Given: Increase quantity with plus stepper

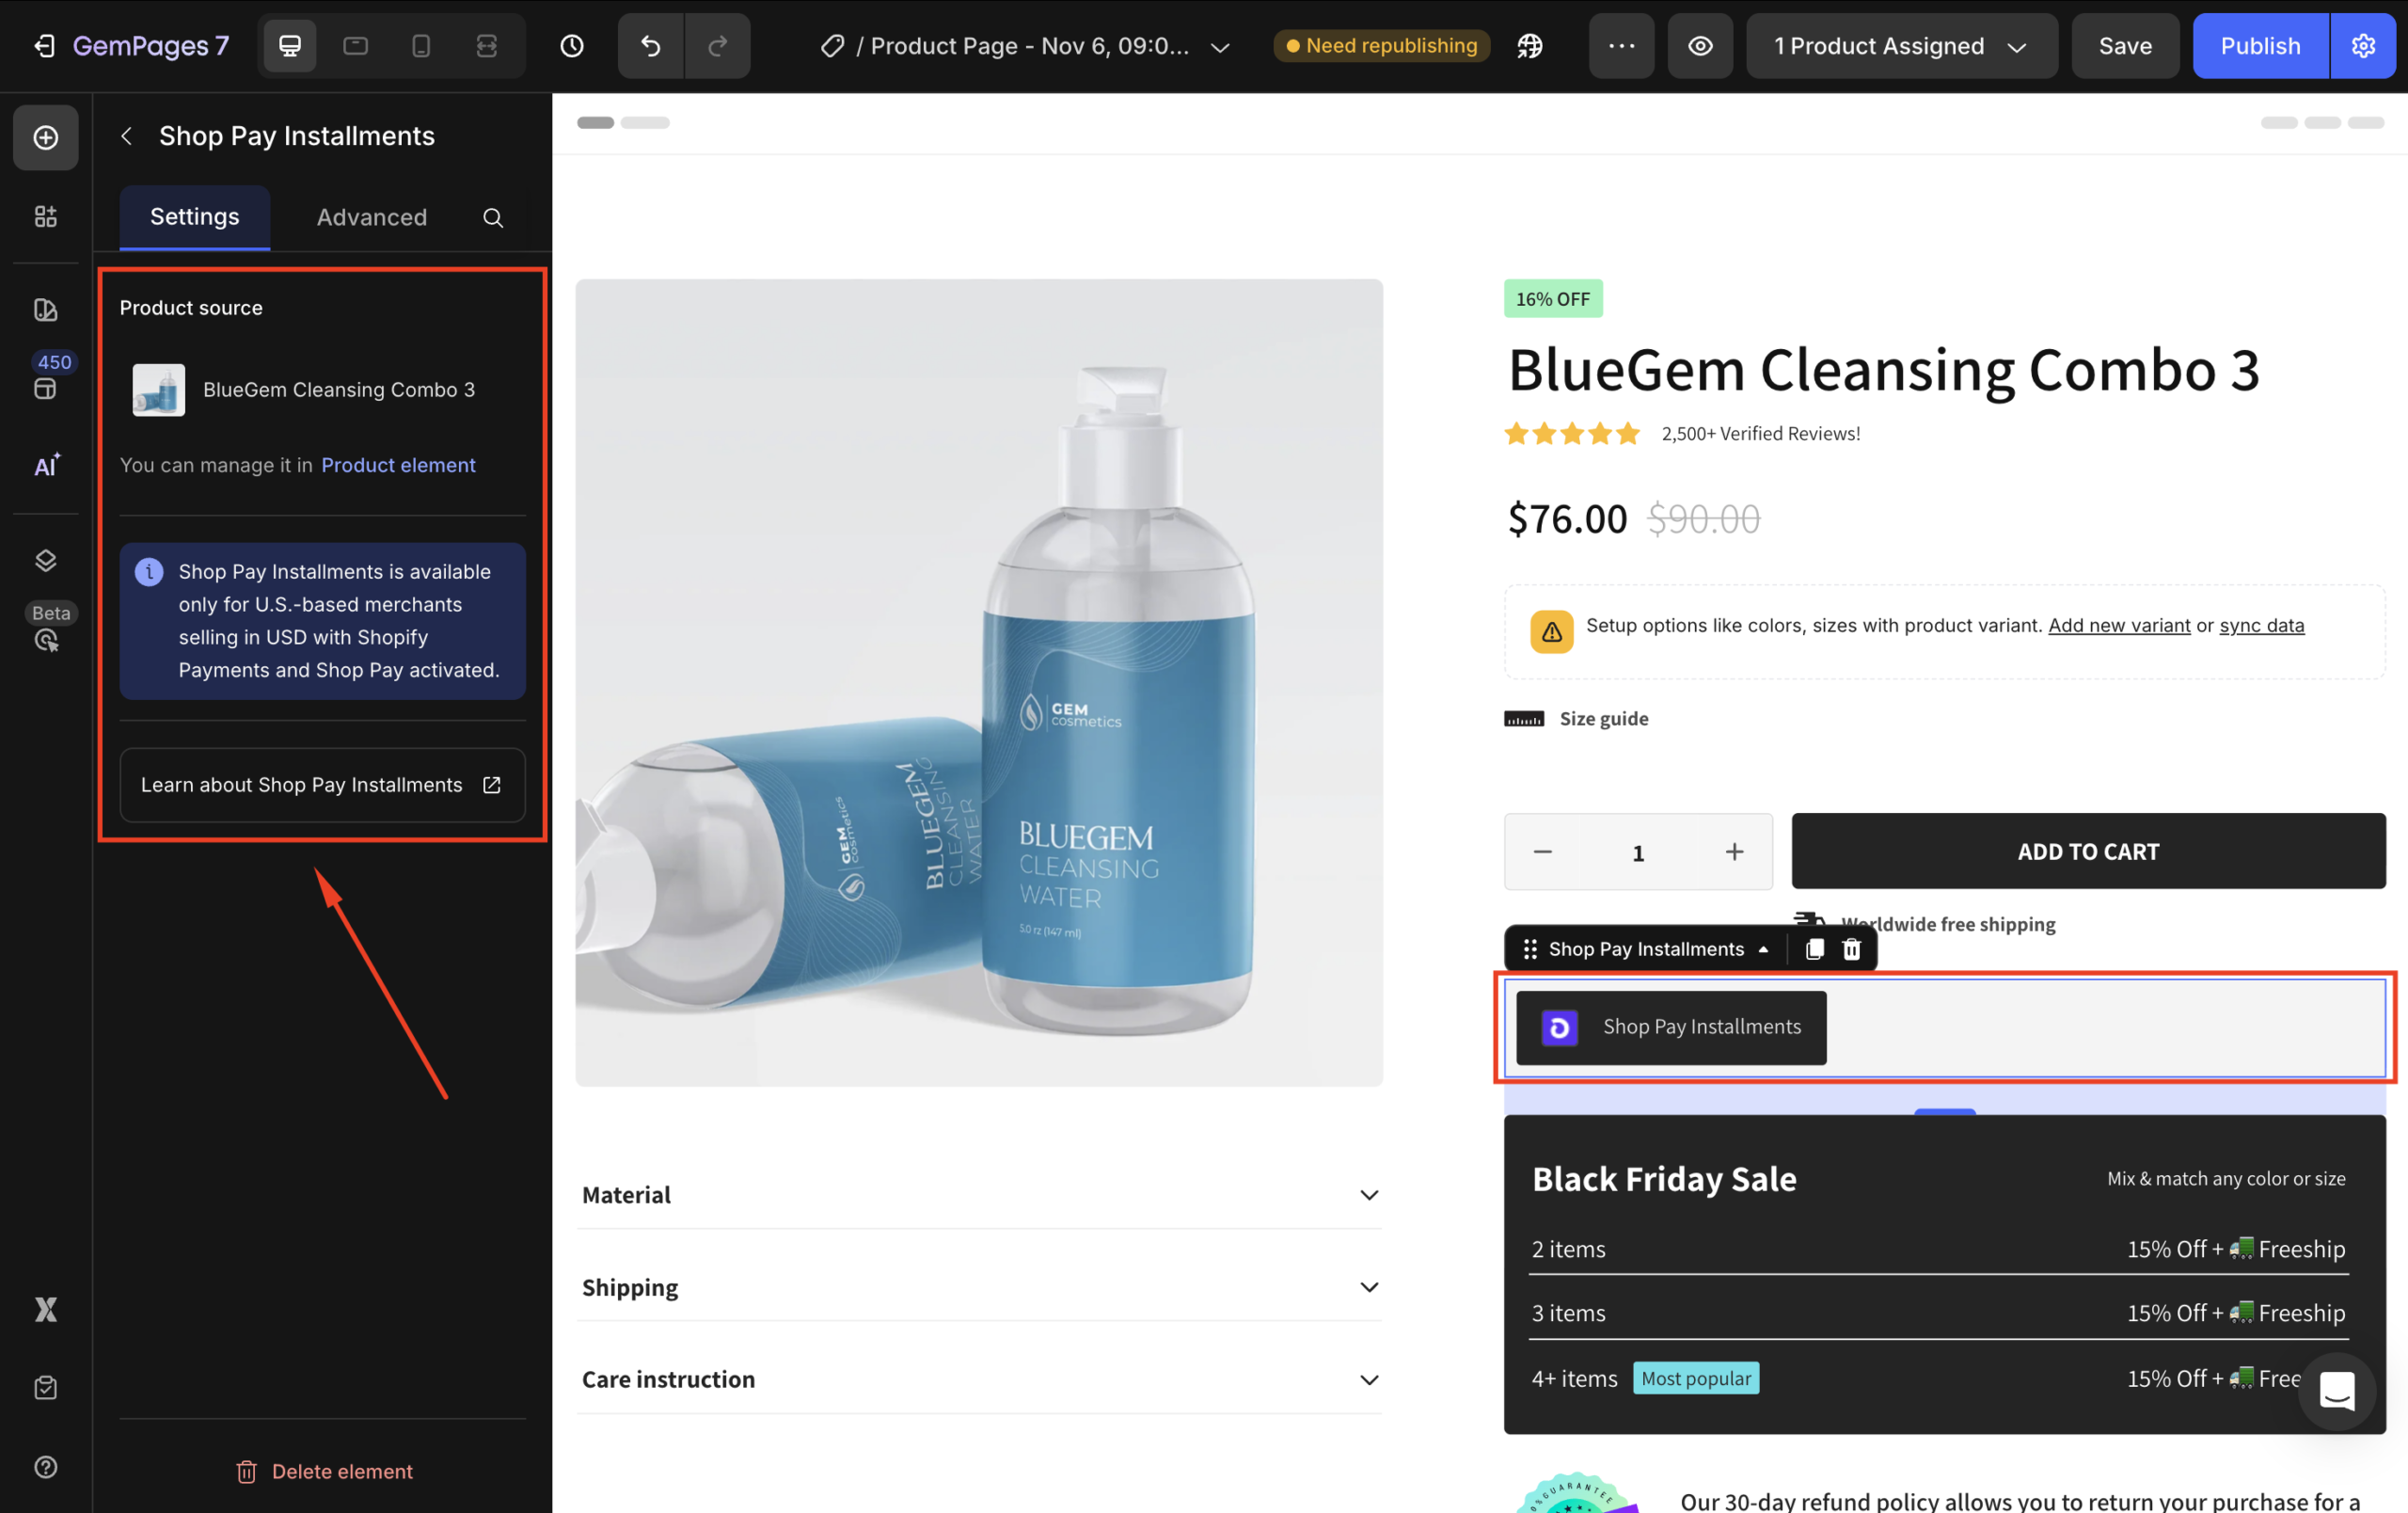Looking at the screenshot, I should tap(1734, 852).
